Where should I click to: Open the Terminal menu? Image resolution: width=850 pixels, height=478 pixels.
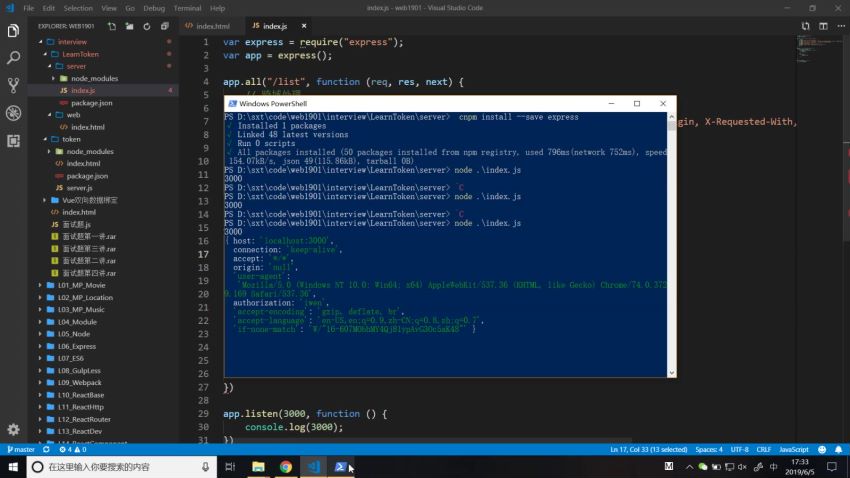(186, 8)
